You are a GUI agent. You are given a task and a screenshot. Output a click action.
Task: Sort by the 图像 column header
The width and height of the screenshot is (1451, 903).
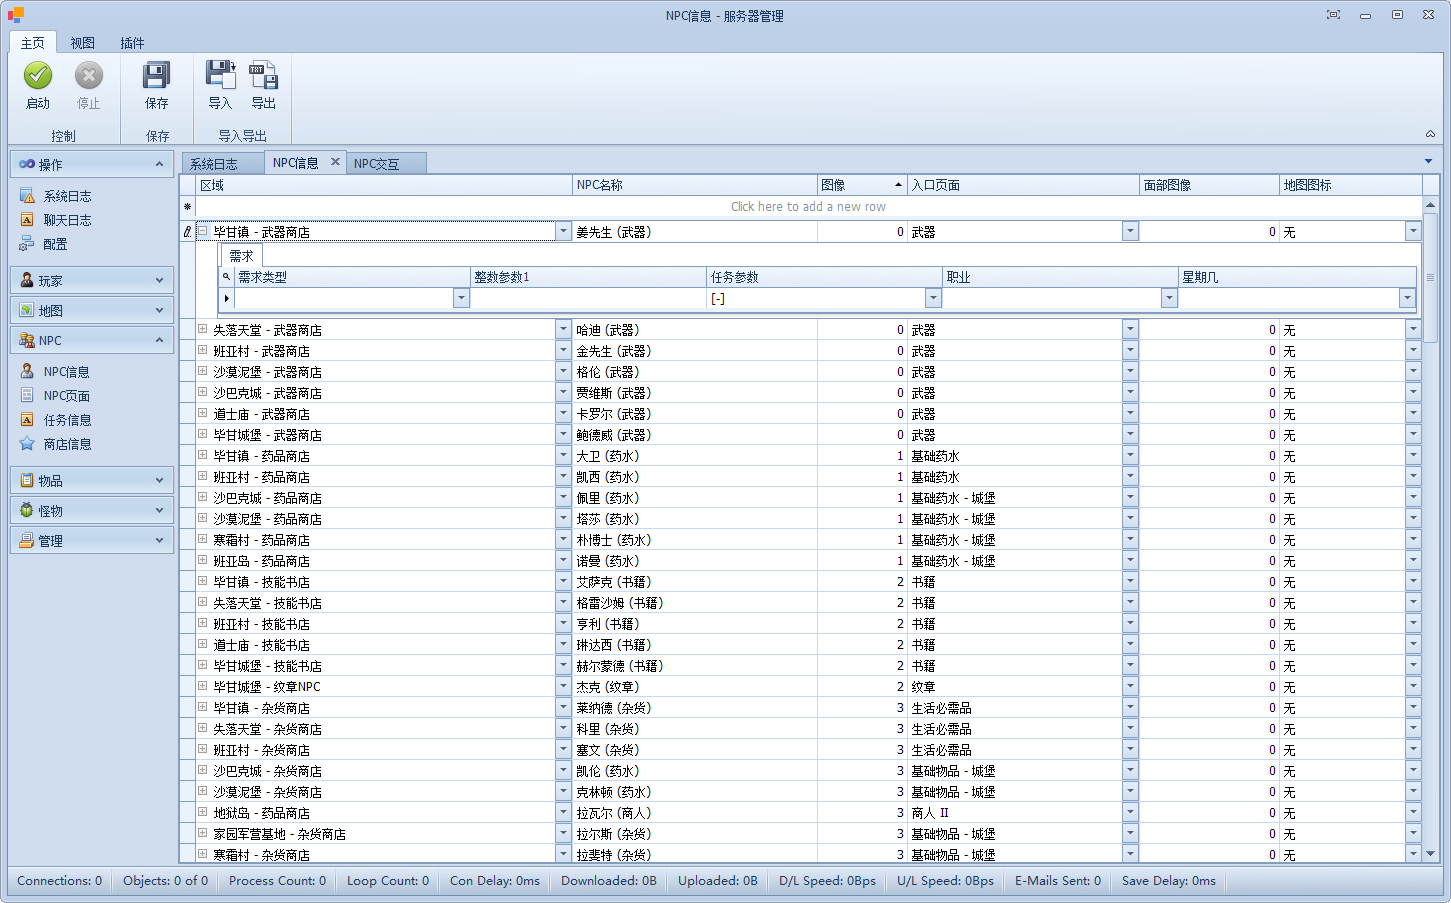click(860, 185)
